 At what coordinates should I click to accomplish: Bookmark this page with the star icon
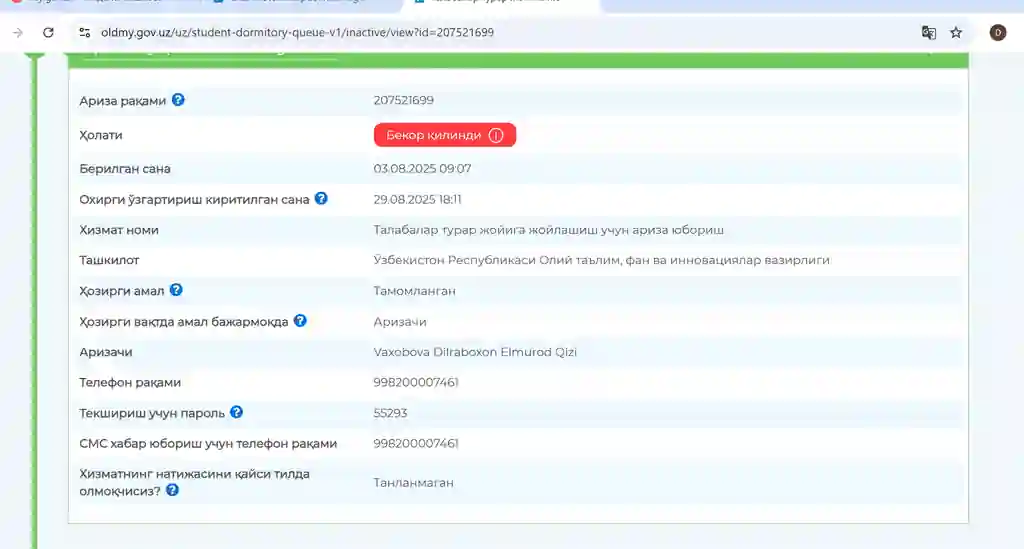coord(956,32)
